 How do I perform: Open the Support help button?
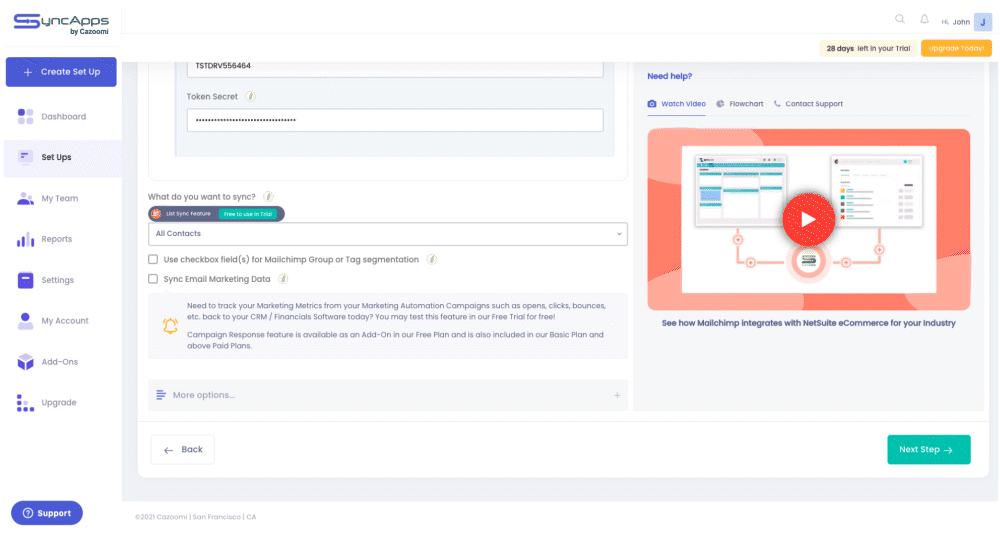pyautogui.click(x=47, y=513)
